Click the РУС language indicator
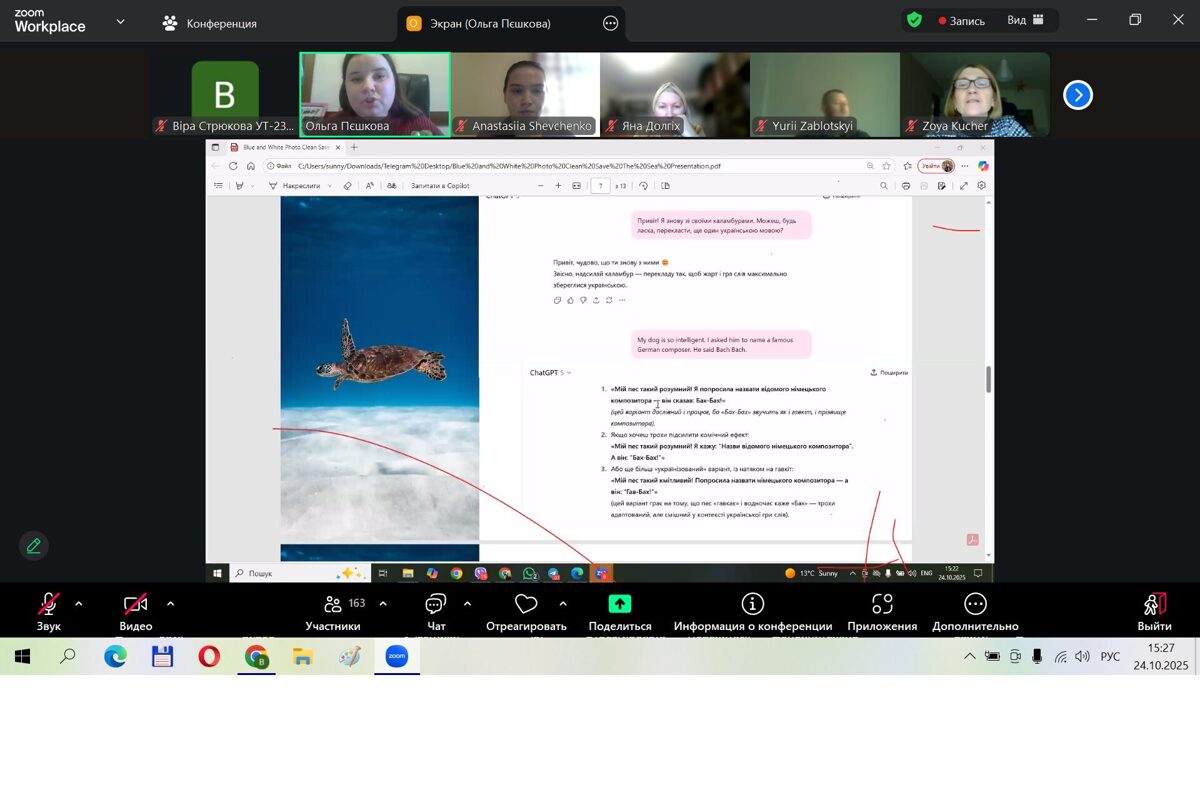Image resolution: width=1200 pixels, height=800 pixels. (1110, 657)
